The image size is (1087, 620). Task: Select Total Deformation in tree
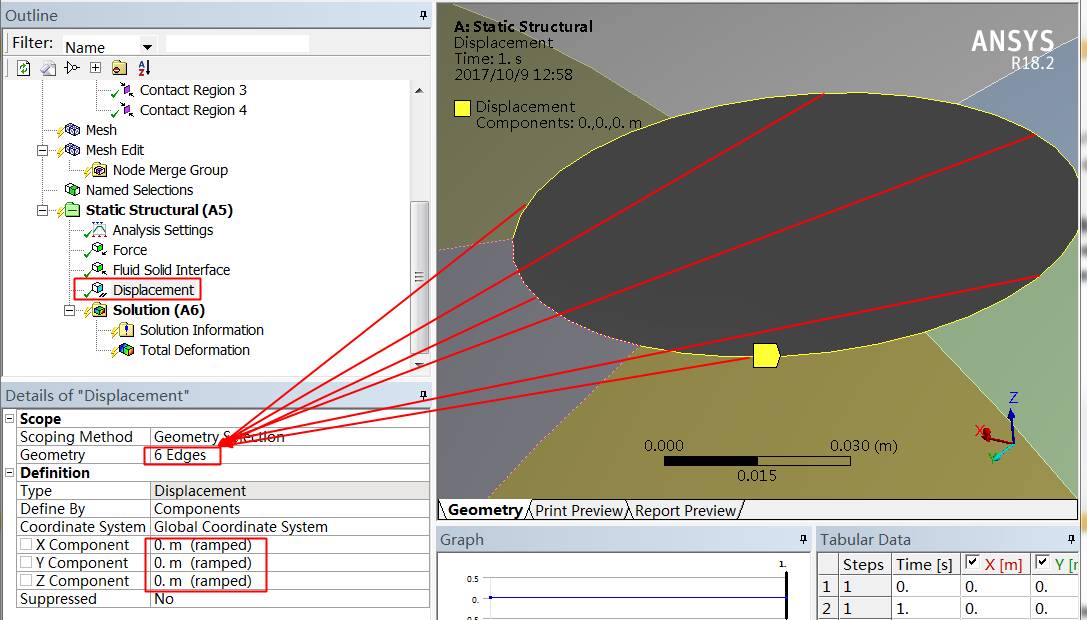coord(195,350)
